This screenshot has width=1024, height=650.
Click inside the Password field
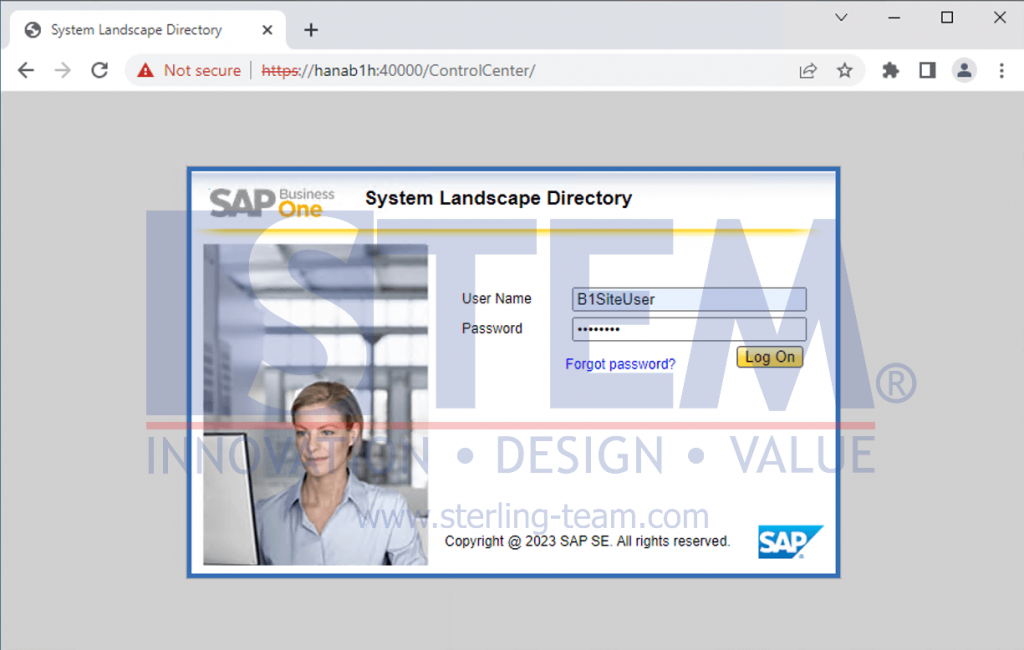(688, 328)
